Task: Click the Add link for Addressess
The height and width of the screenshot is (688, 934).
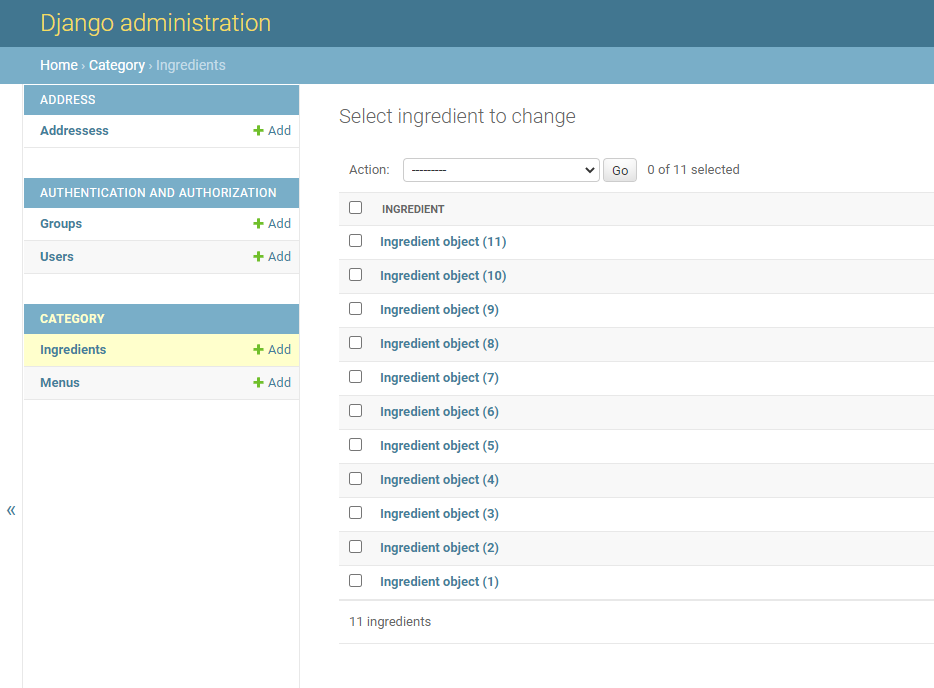Action: 272,130
